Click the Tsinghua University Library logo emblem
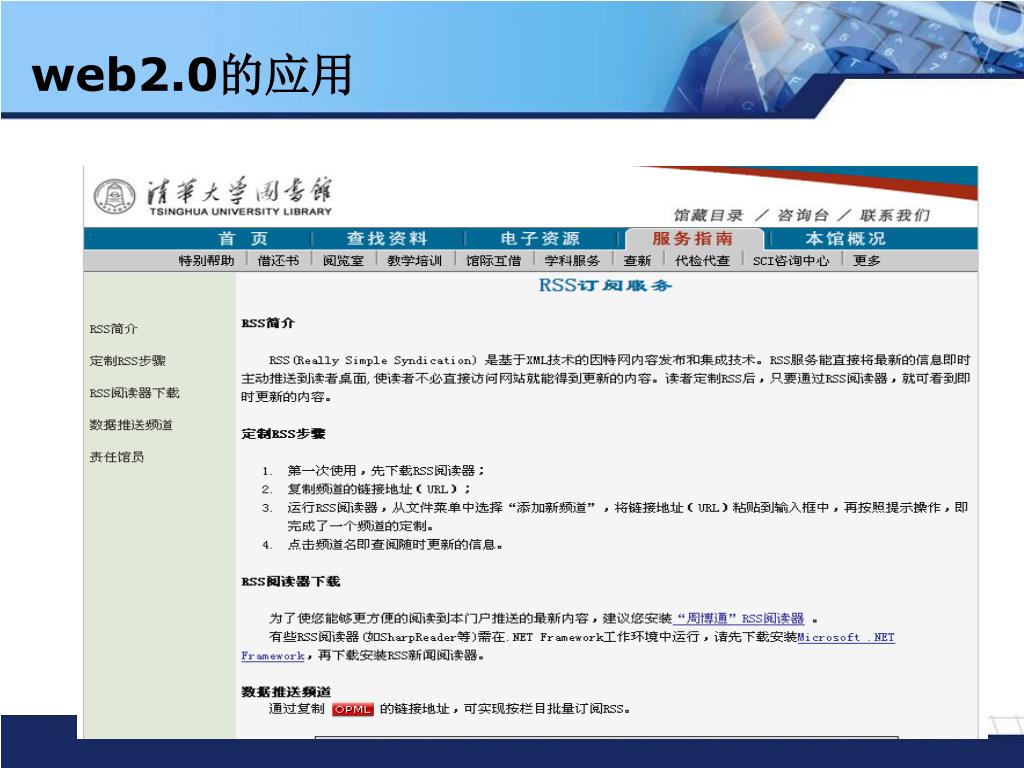Screen dimensions: 1024x768 [x=114, y=197]
